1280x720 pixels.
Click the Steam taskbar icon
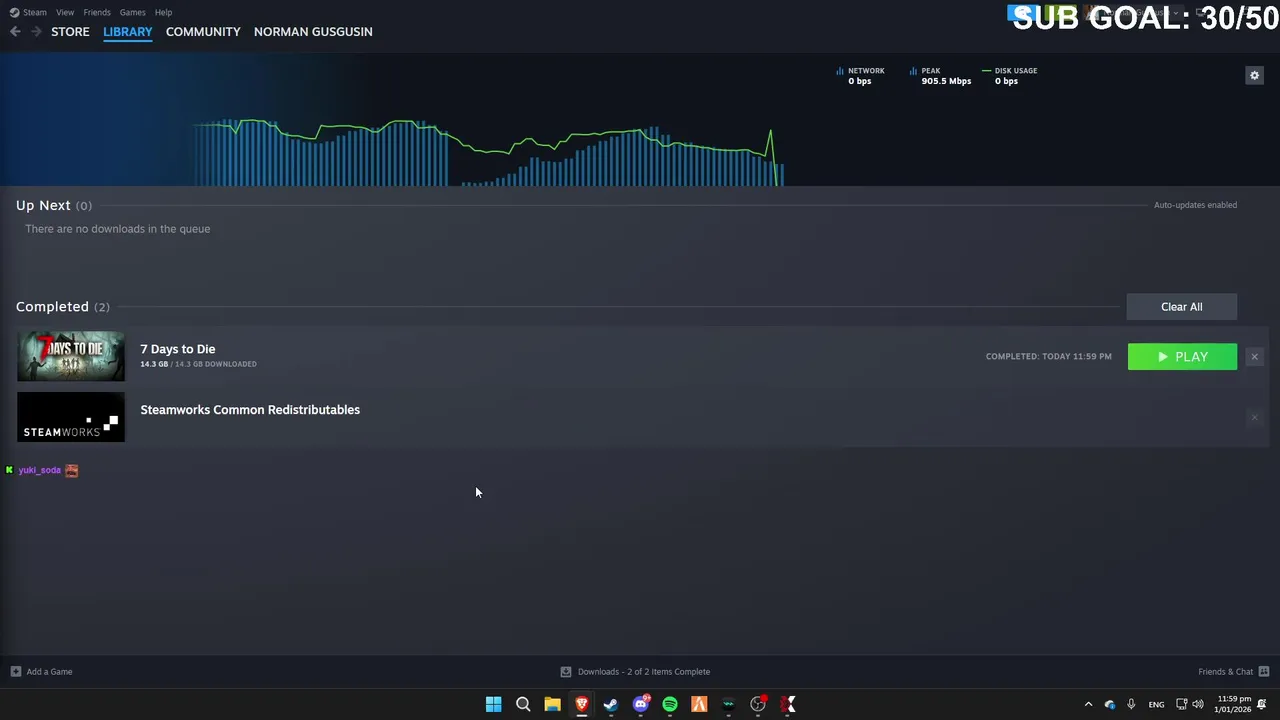click(611, 704)
